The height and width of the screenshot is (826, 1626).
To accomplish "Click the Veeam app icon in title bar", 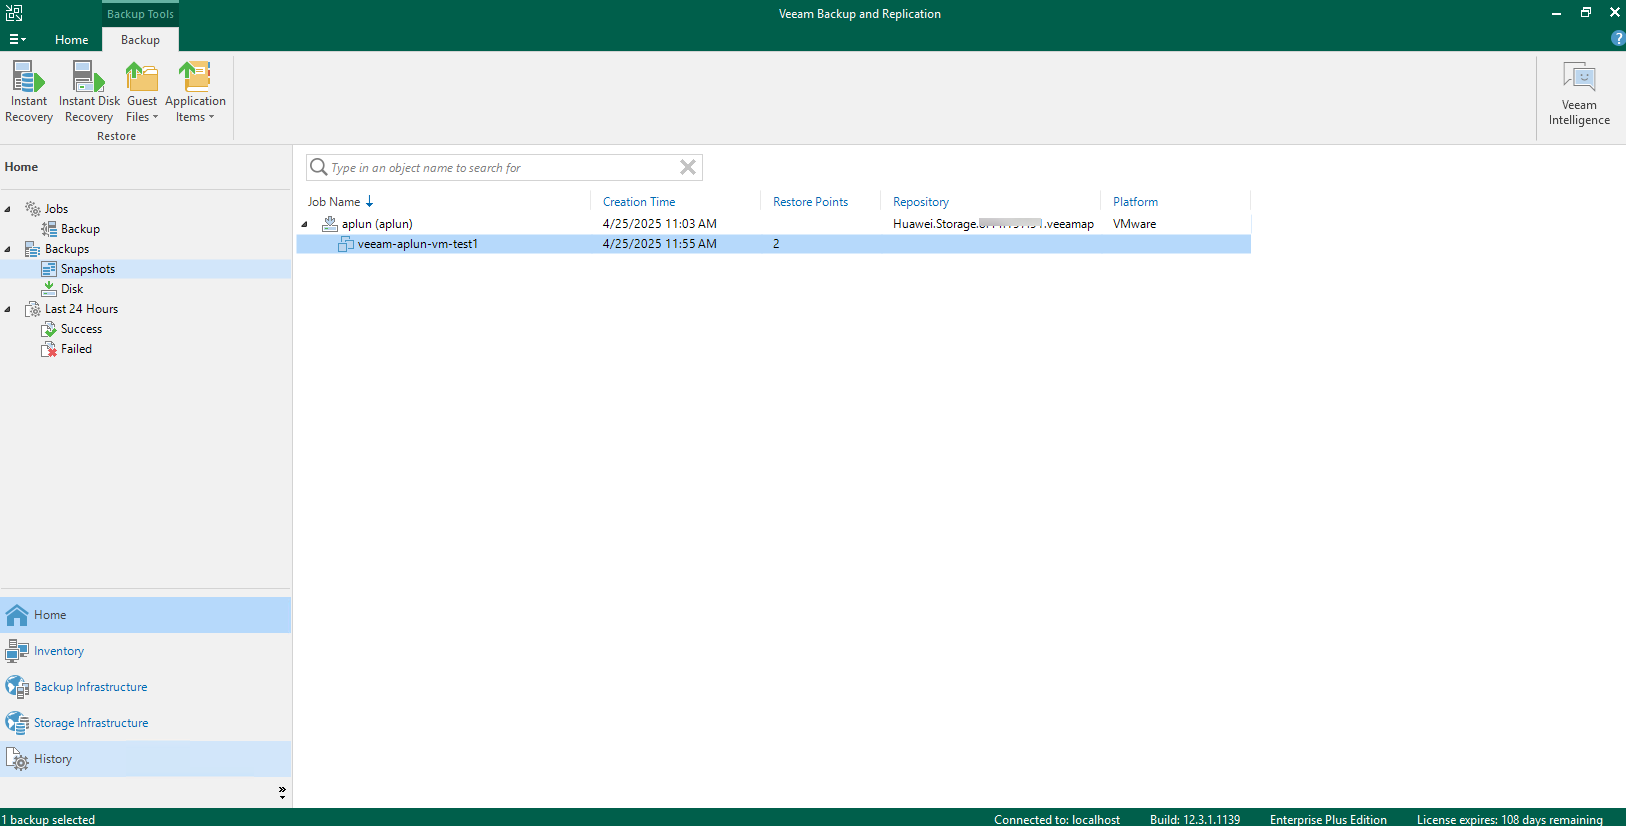I will pos(14,13).
